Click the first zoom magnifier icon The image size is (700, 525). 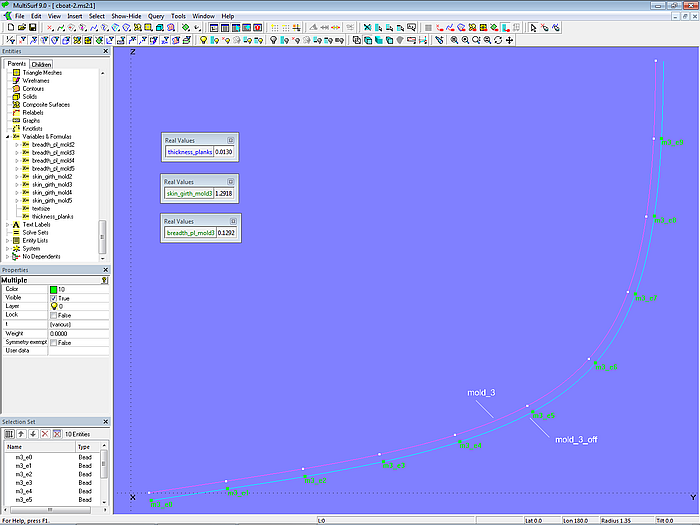453,40
